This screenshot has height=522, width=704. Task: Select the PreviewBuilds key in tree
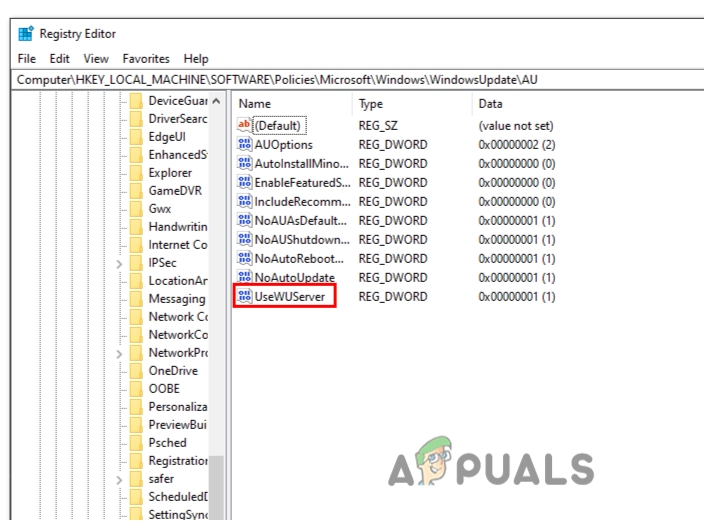pyautogui.click(x=178, y=425)
